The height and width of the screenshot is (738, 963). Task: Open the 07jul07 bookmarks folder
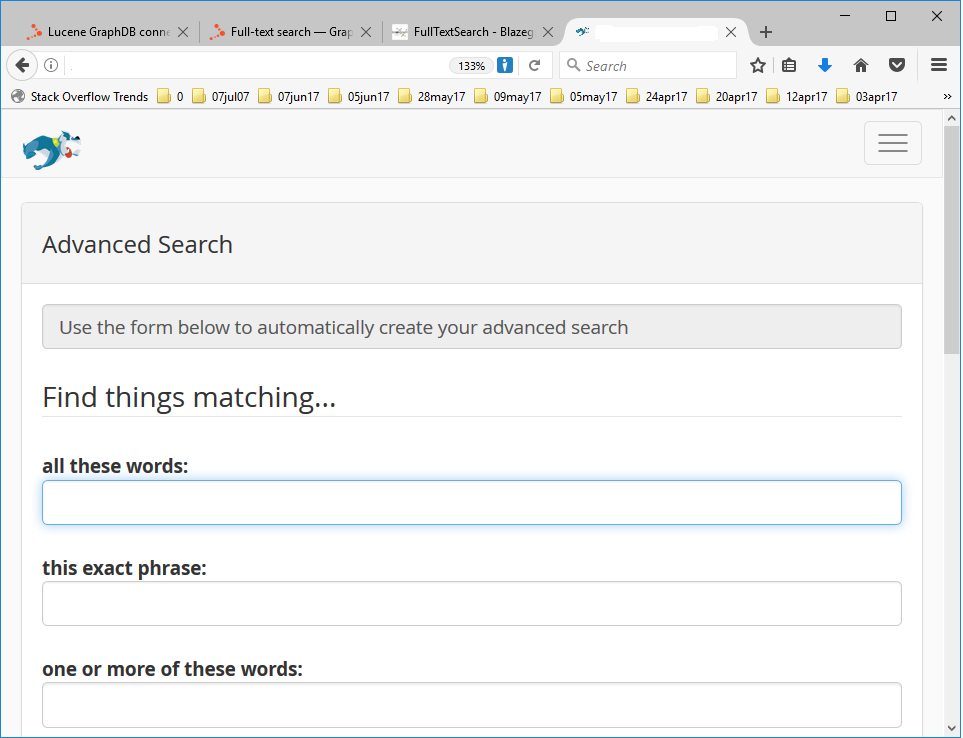coord(221,97)
